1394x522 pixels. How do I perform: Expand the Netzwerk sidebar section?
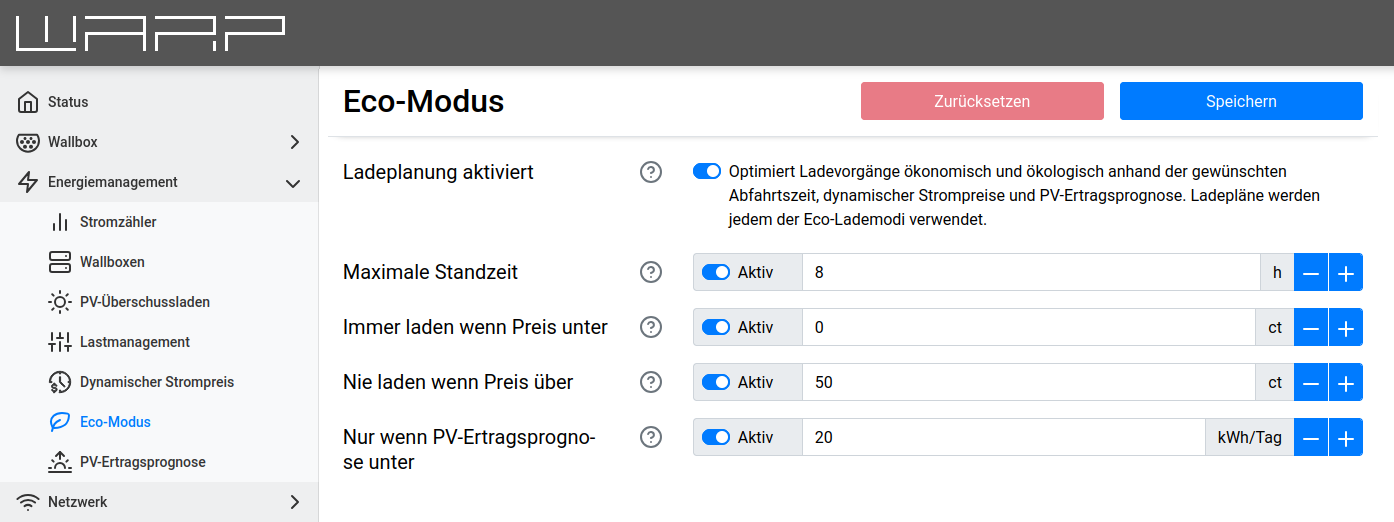coord(294,502)
